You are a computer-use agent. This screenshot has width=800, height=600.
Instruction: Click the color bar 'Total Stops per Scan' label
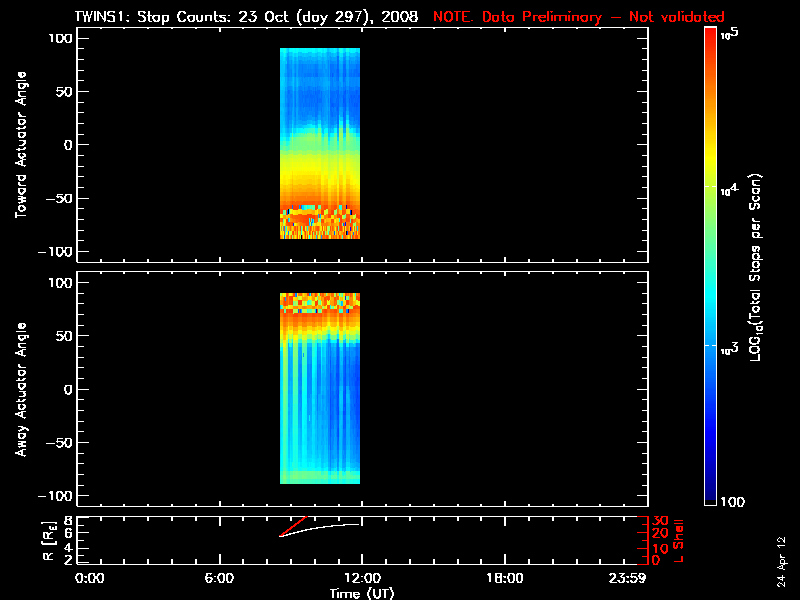[x=773, y=265]
